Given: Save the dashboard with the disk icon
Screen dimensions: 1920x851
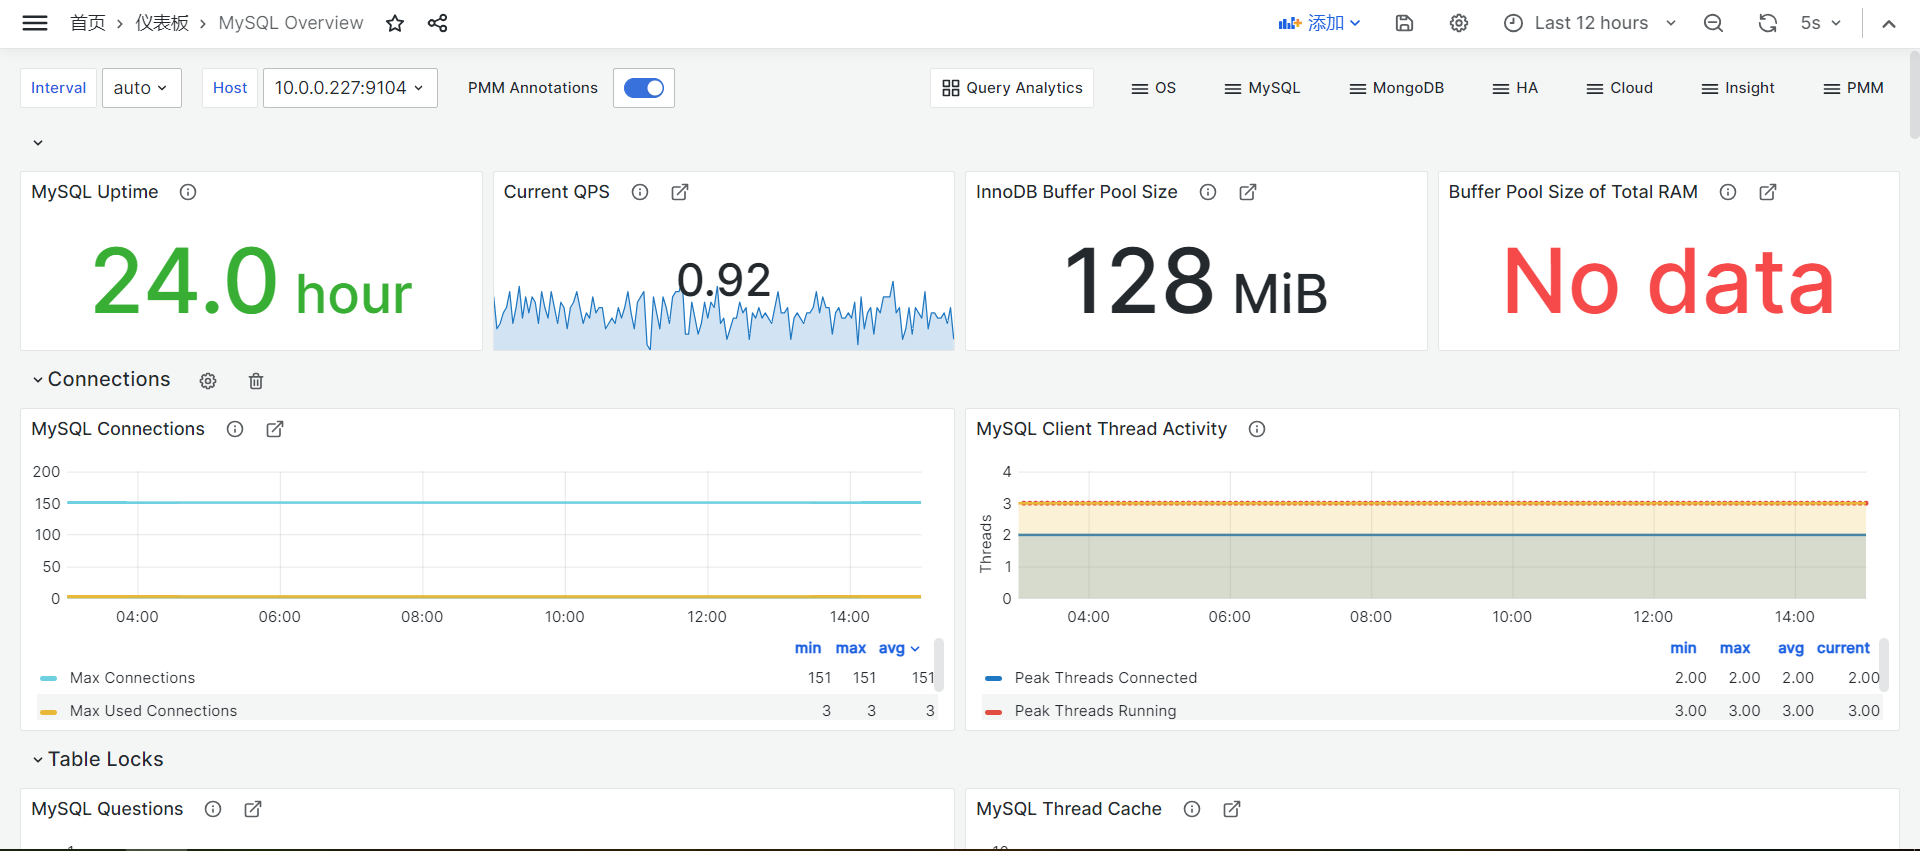Looking at the screenshot, I should 1404,23.
